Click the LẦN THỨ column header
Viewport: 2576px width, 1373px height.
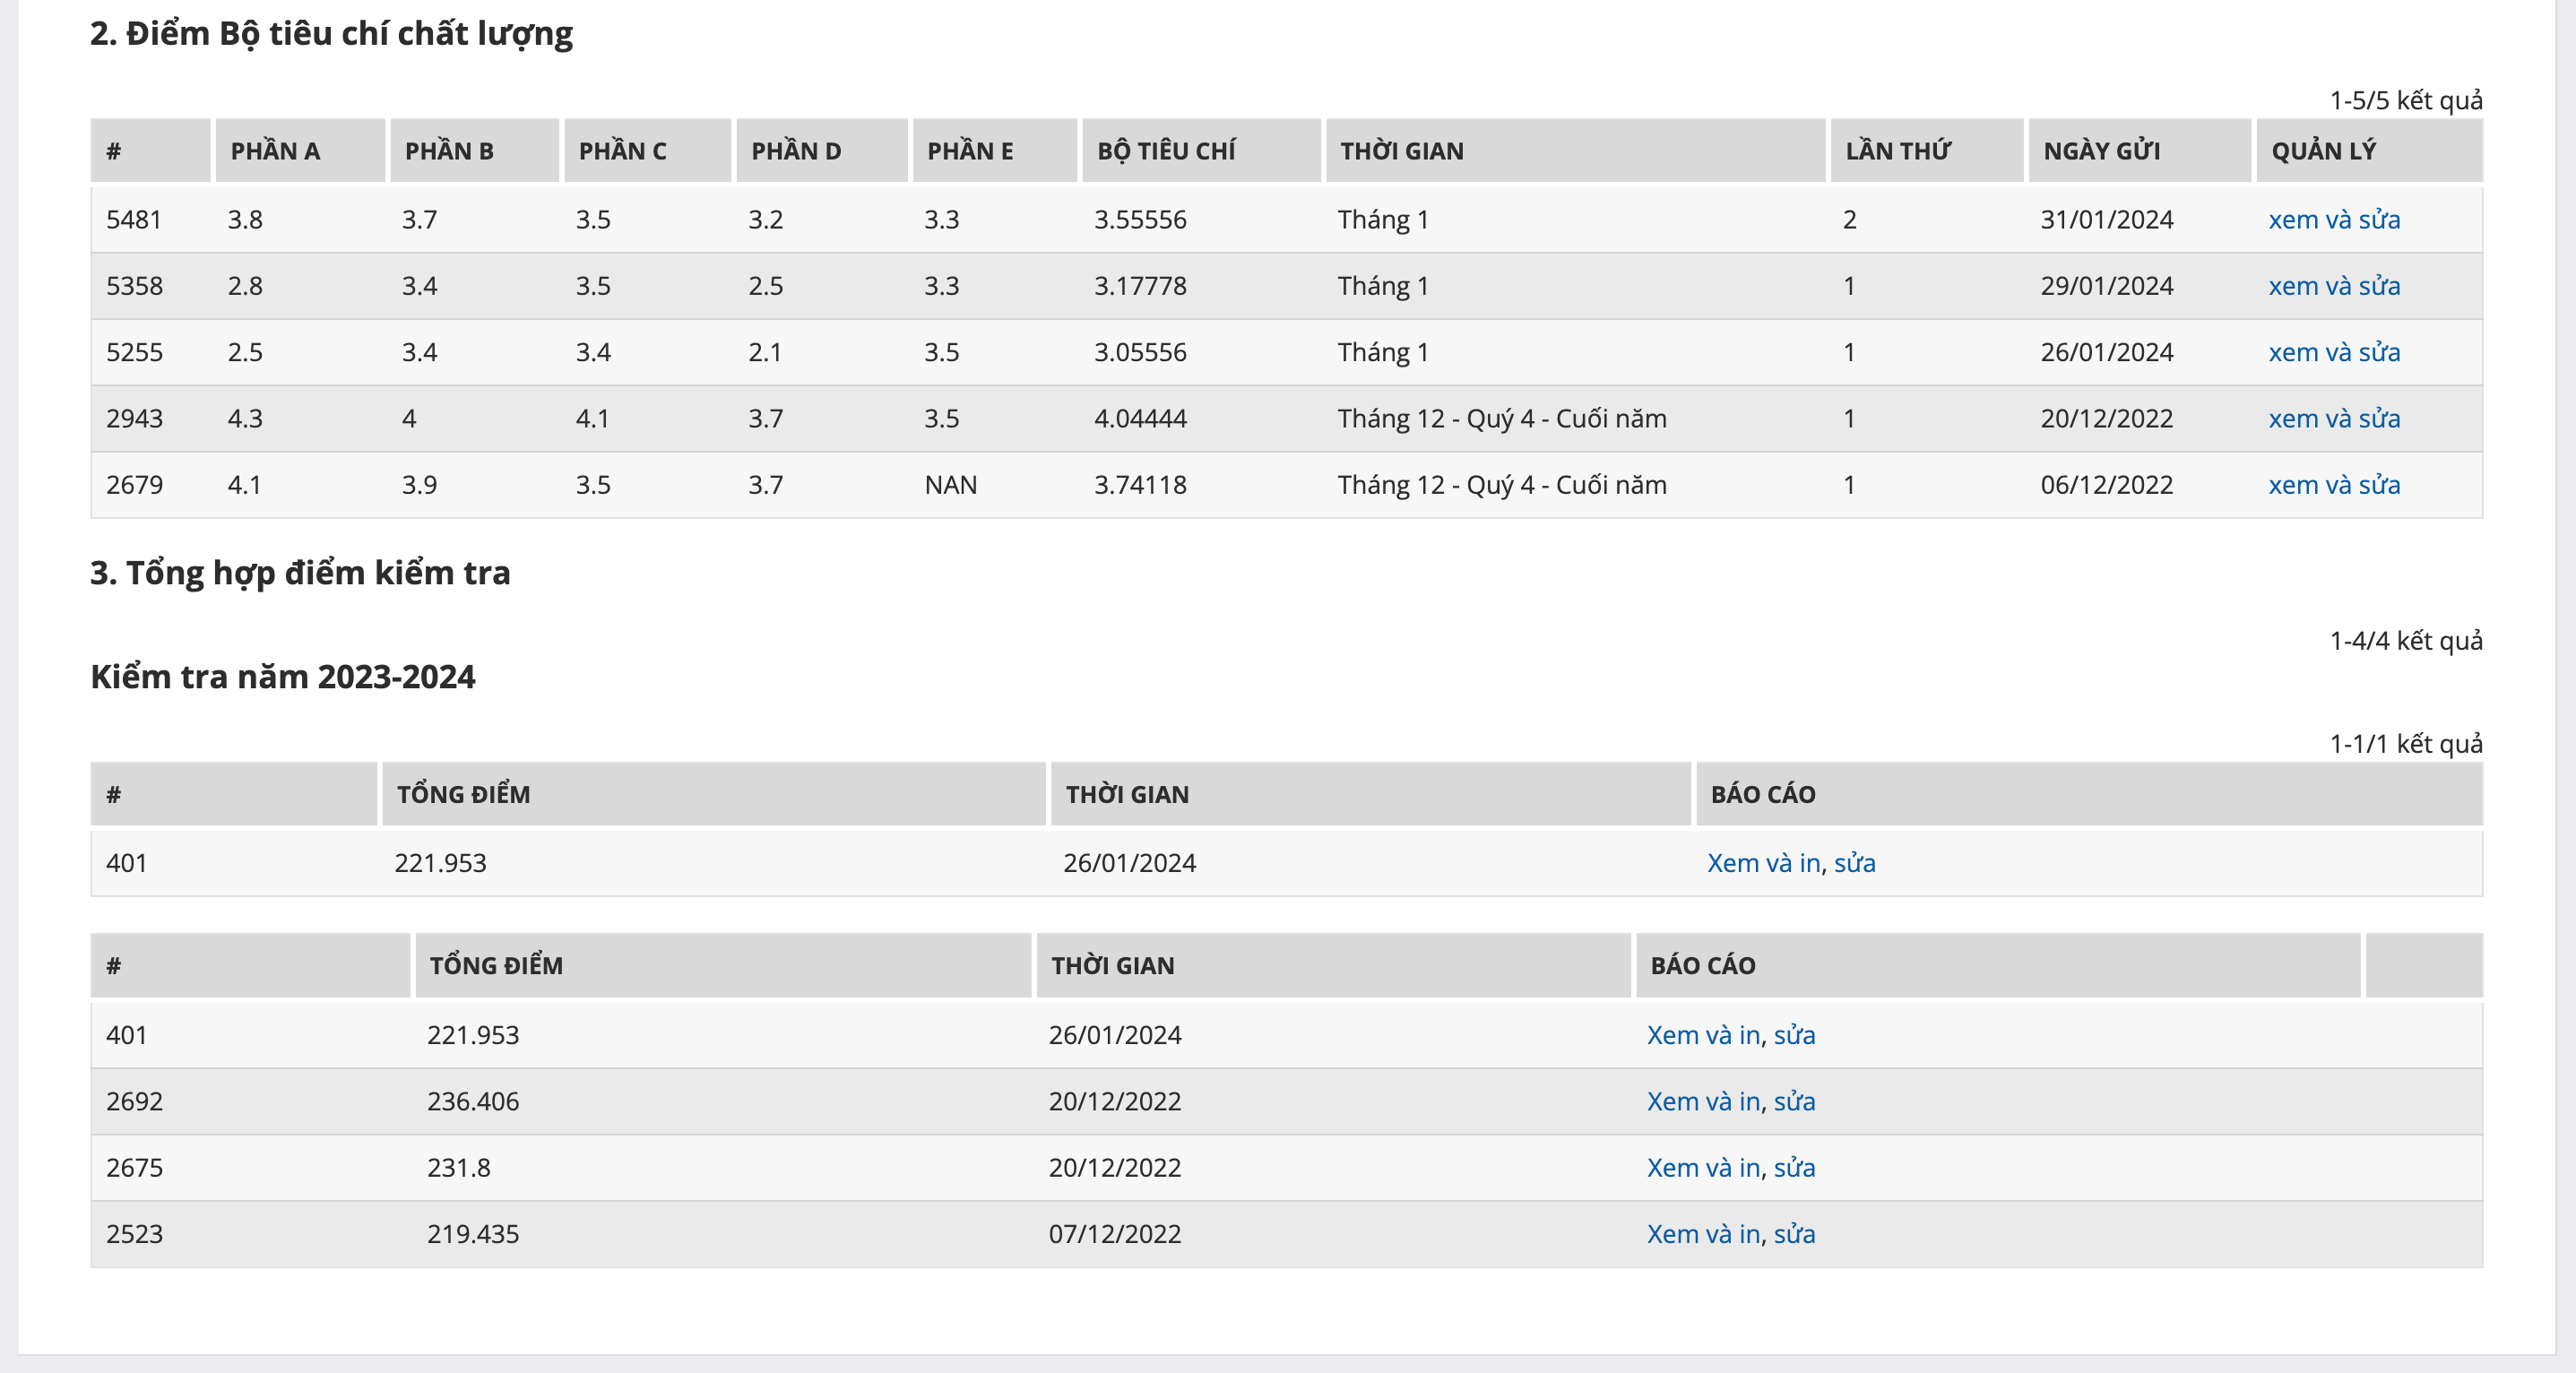click(x=1897, y=151)
